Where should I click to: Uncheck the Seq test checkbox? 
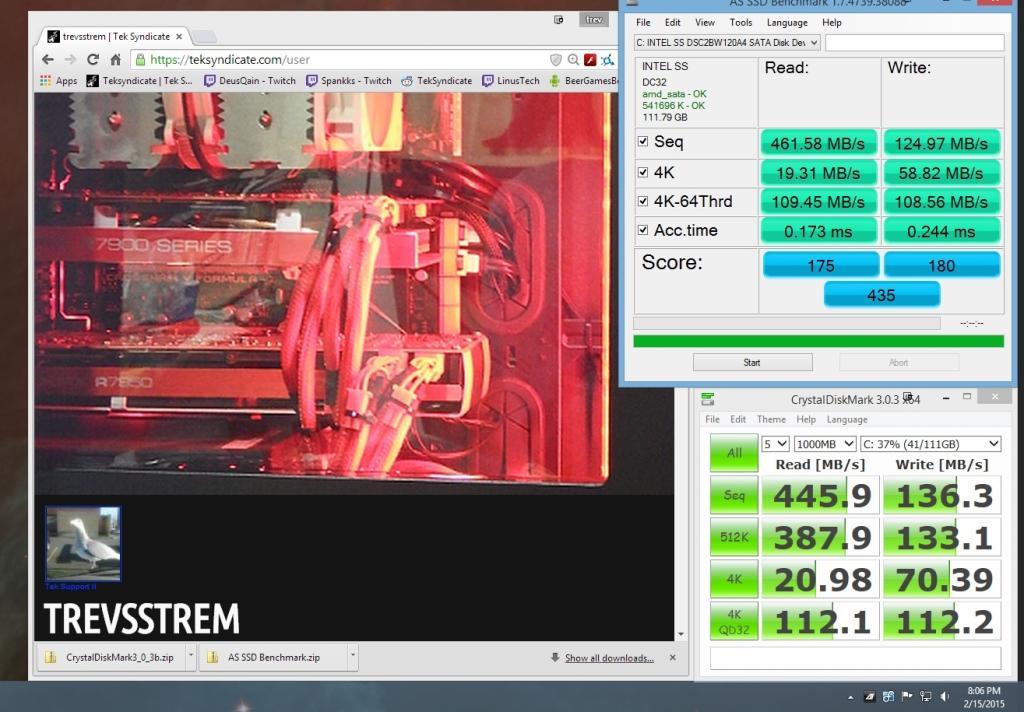pos(643,142)
